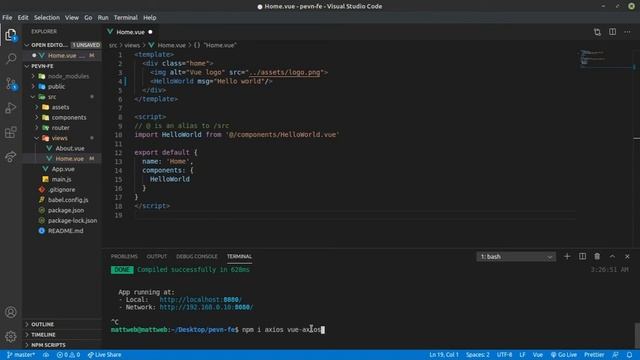Open the Edit menu
Screen dimensions: 640x360
coord(23,18)
